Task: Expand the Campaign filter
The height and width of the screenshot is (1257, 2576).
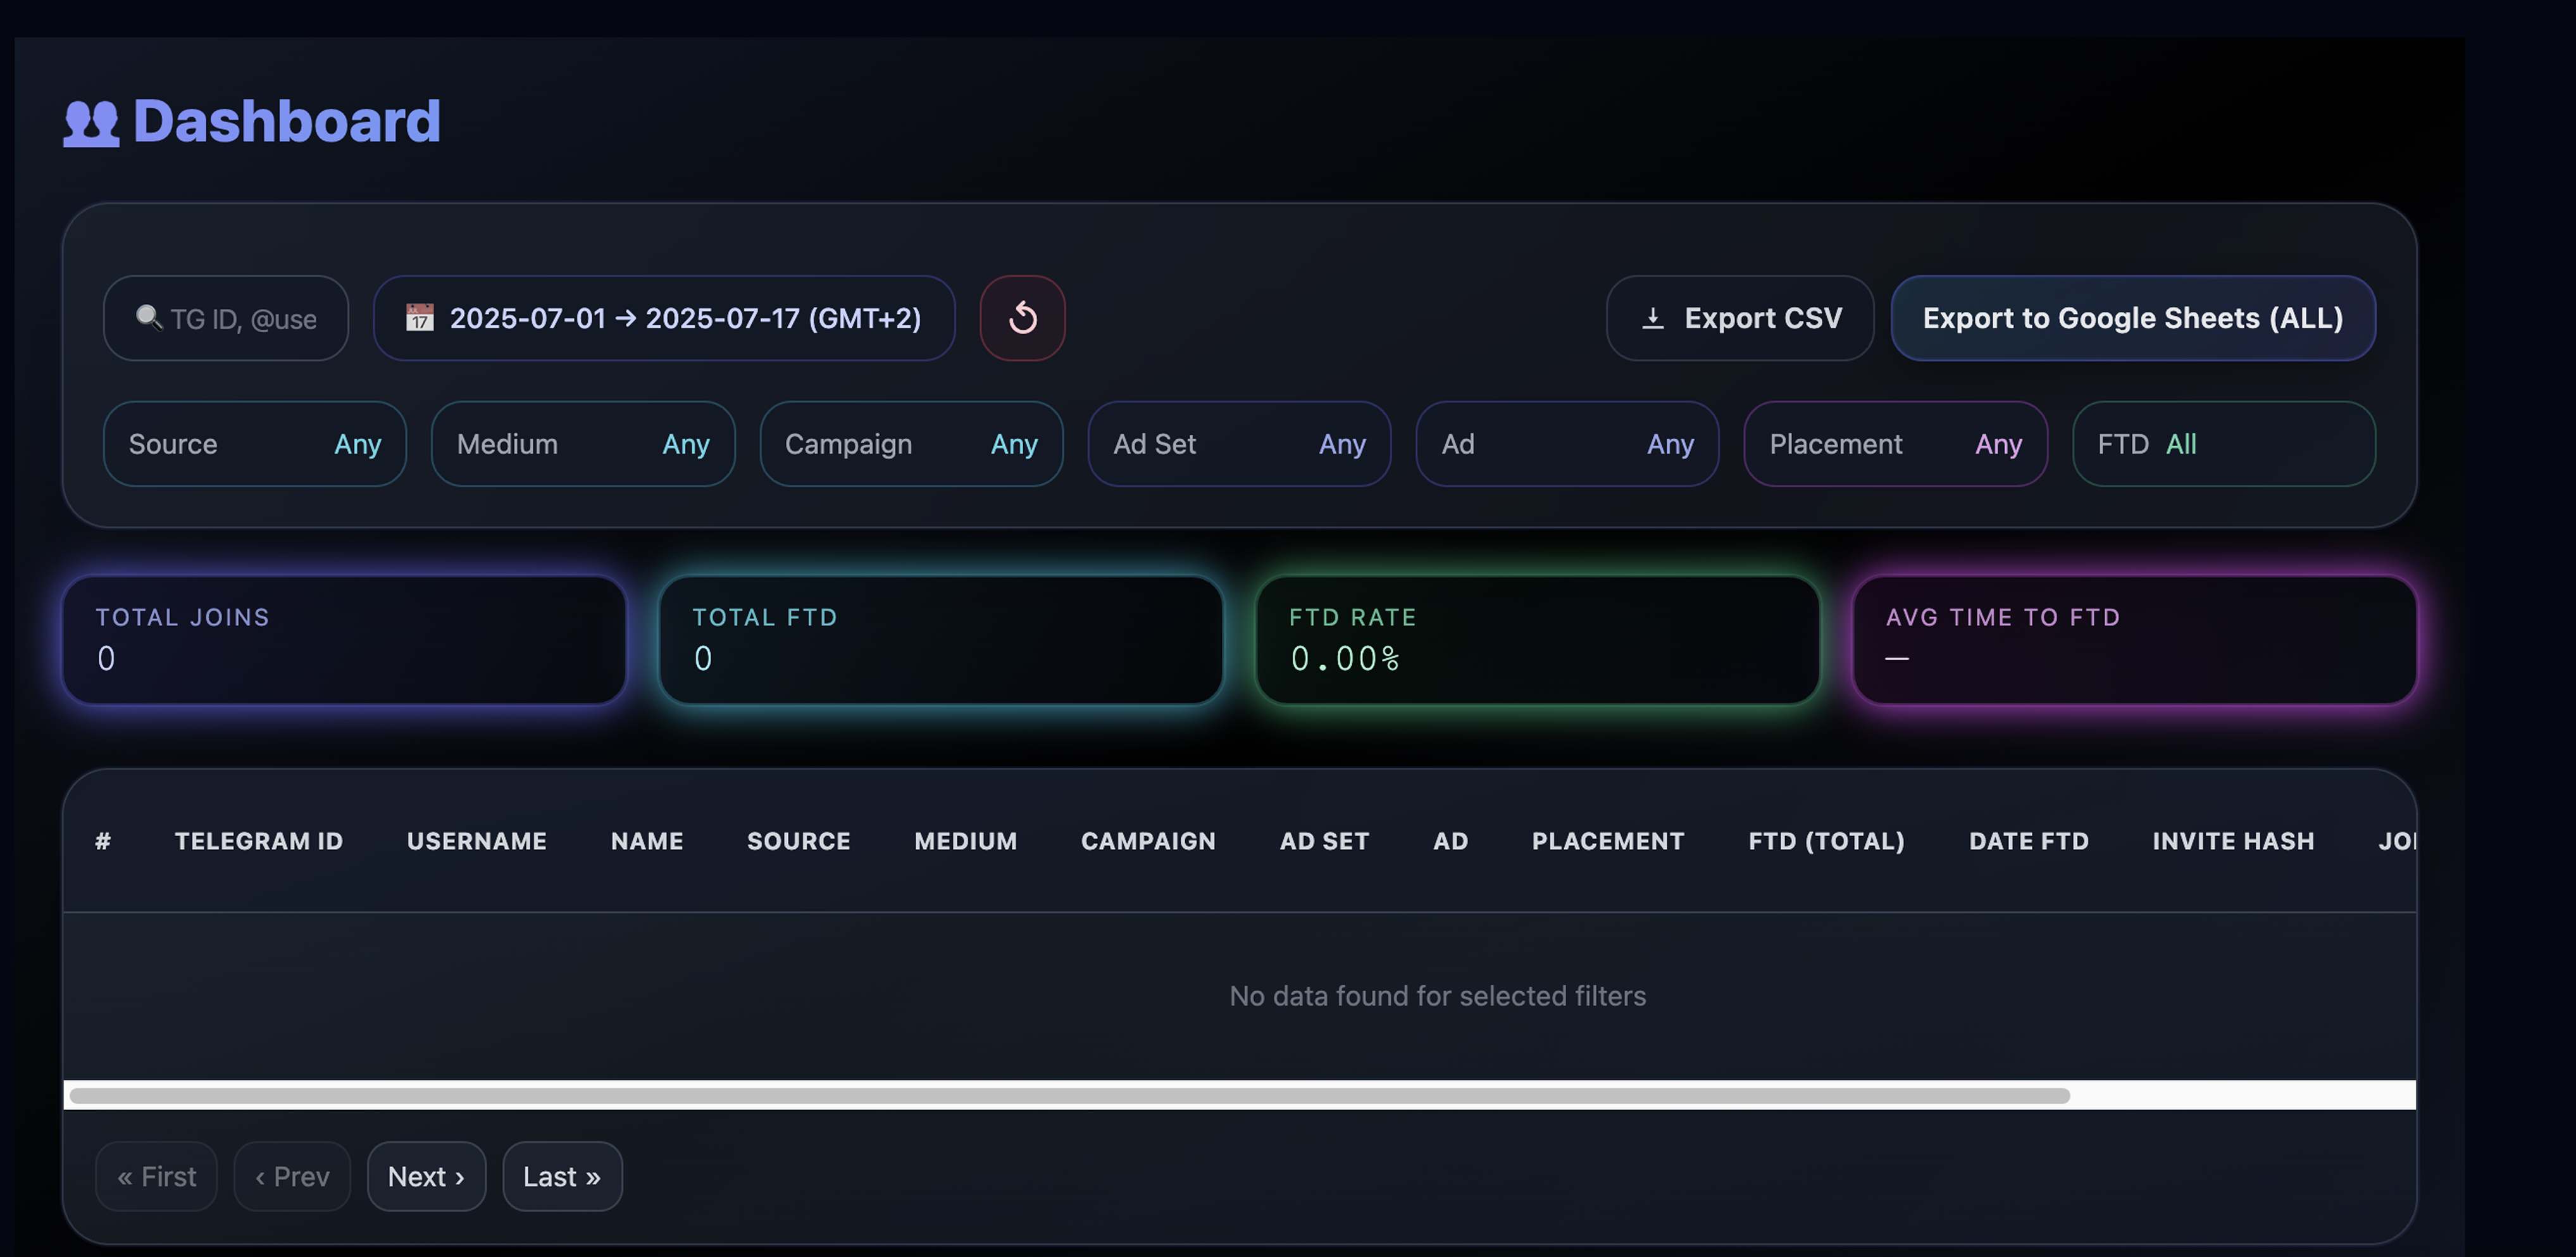Action: pos(911,444)
